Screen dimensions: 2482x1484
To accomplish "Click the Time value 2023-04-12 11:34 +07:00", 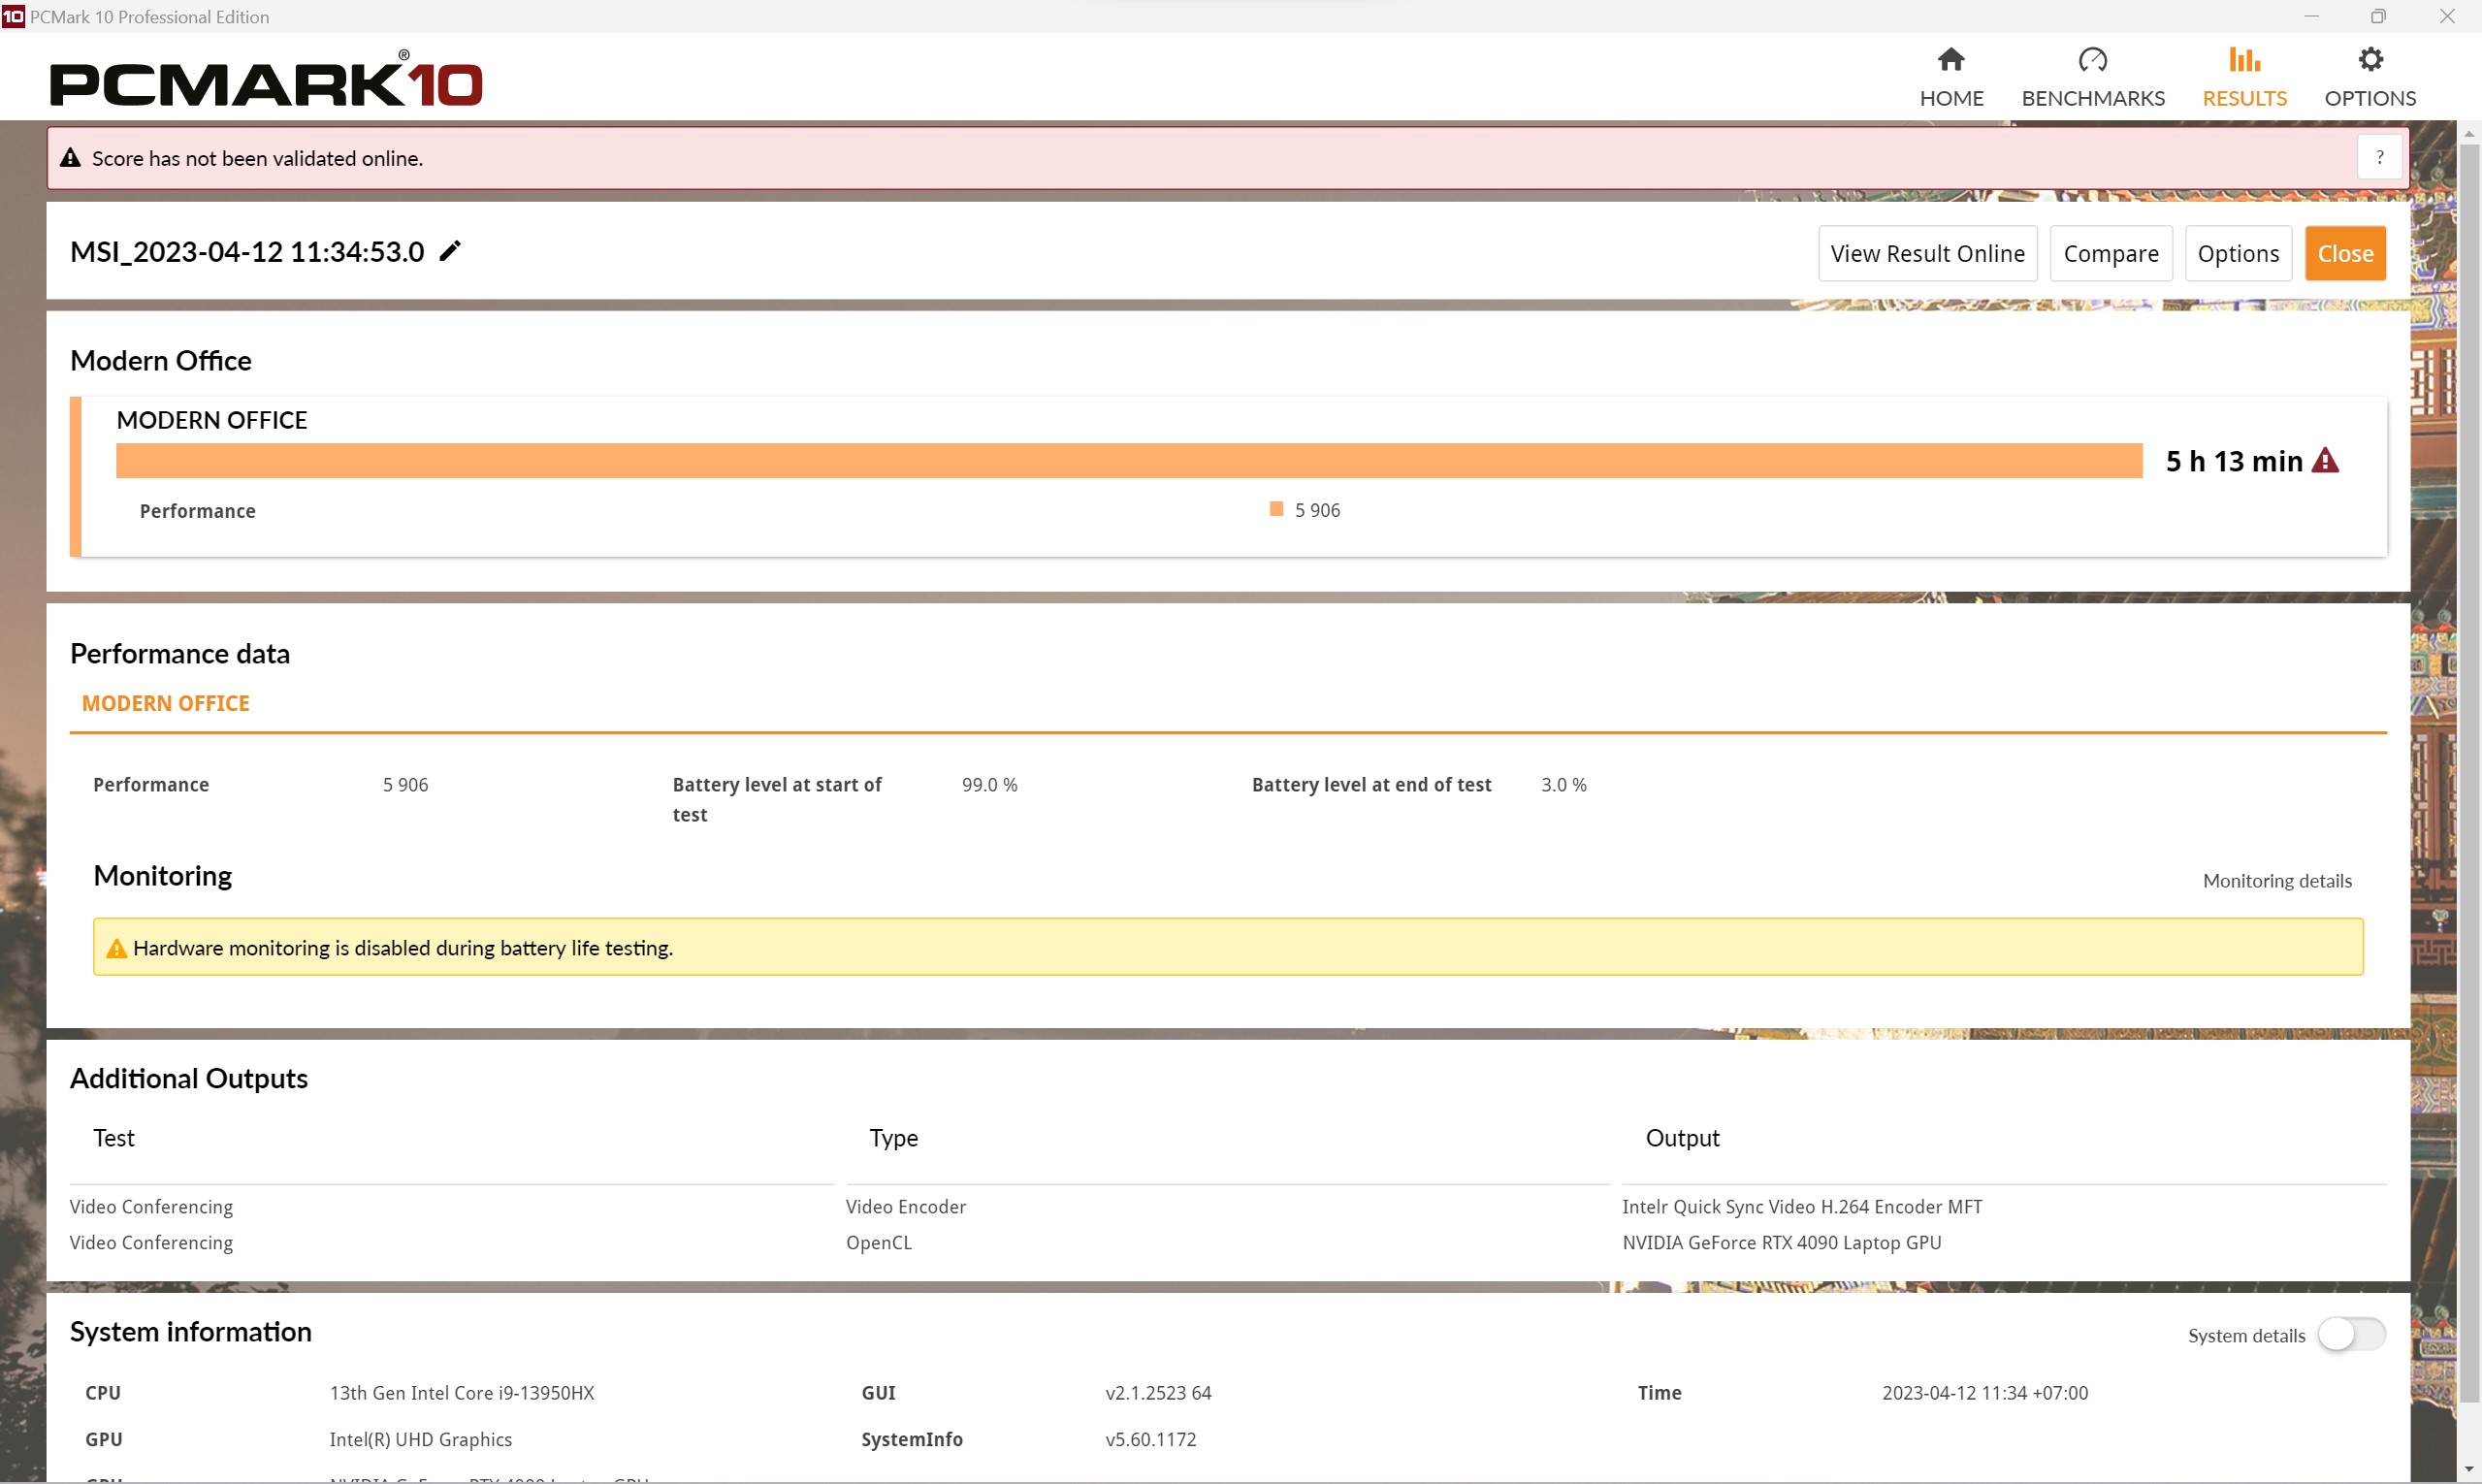I will pos(1984,1393).
